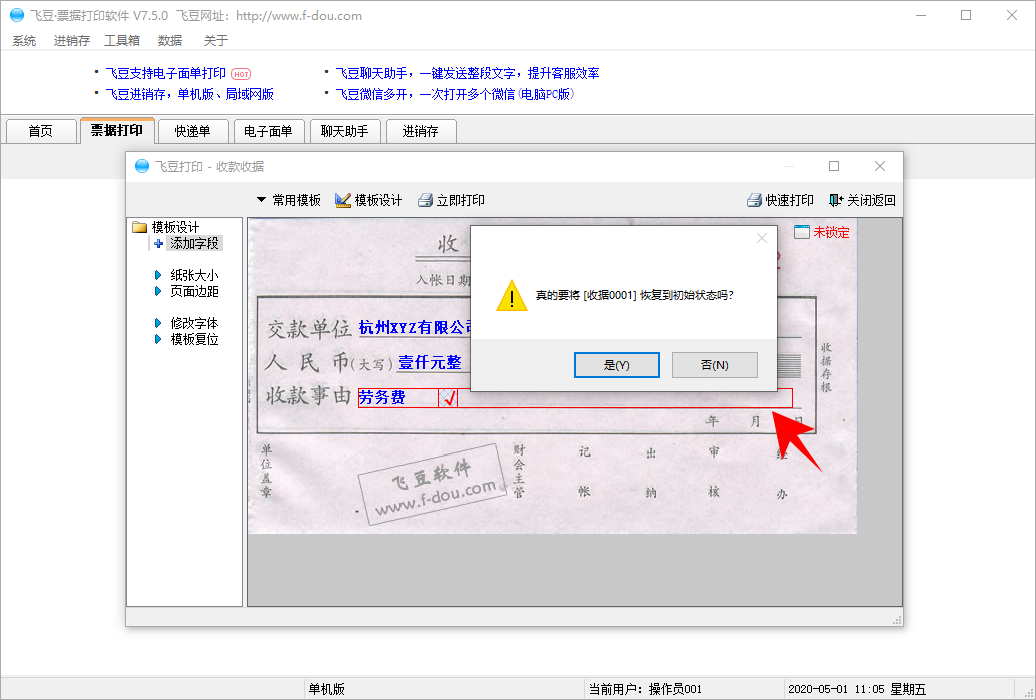
Task: Open the 常用模板 dropdown
Action: (288, 200)
